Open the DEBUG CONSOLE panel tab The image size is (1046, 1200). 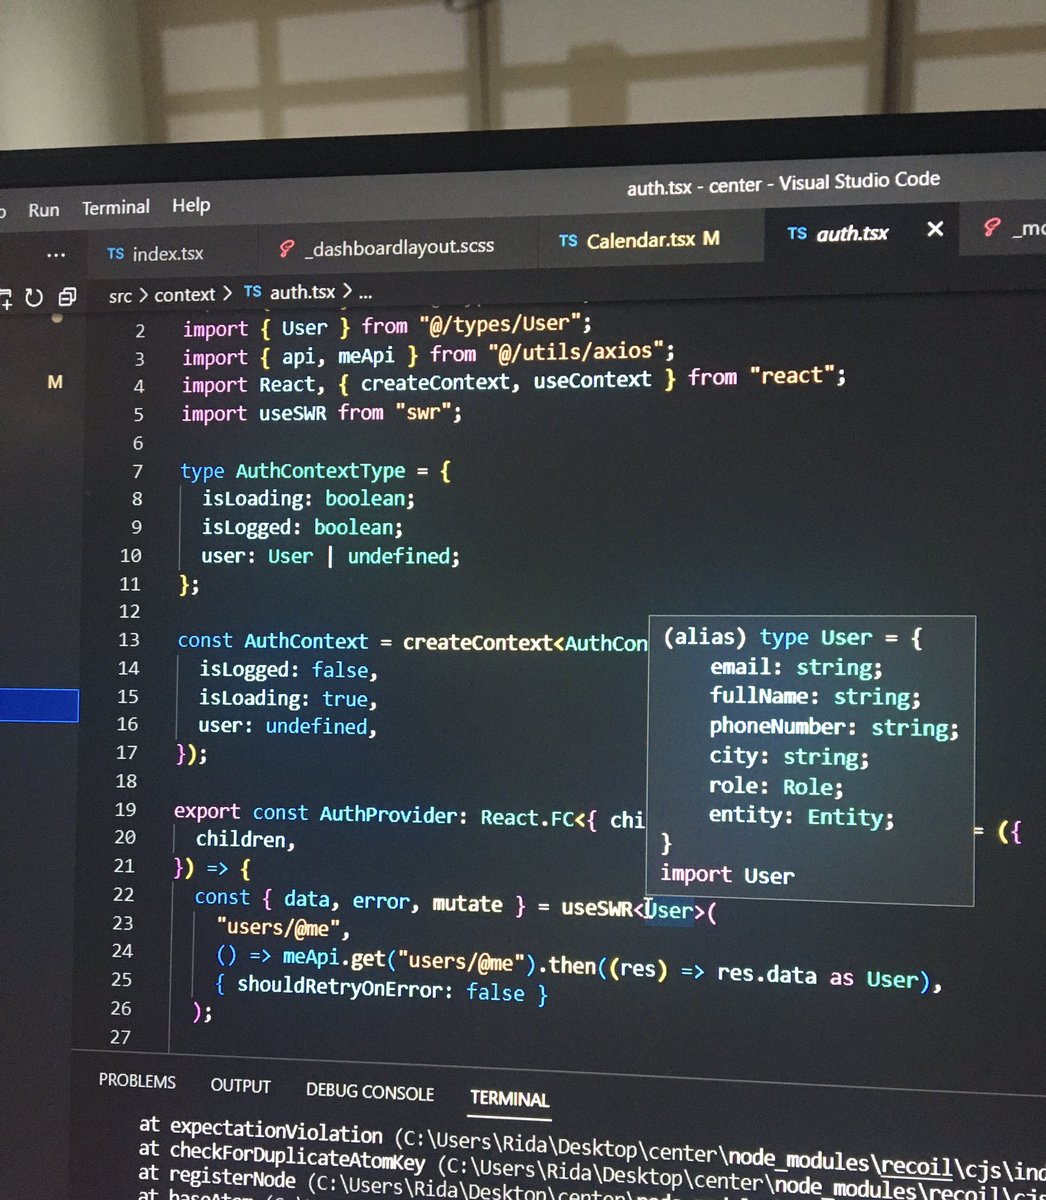pos(370,1092)
